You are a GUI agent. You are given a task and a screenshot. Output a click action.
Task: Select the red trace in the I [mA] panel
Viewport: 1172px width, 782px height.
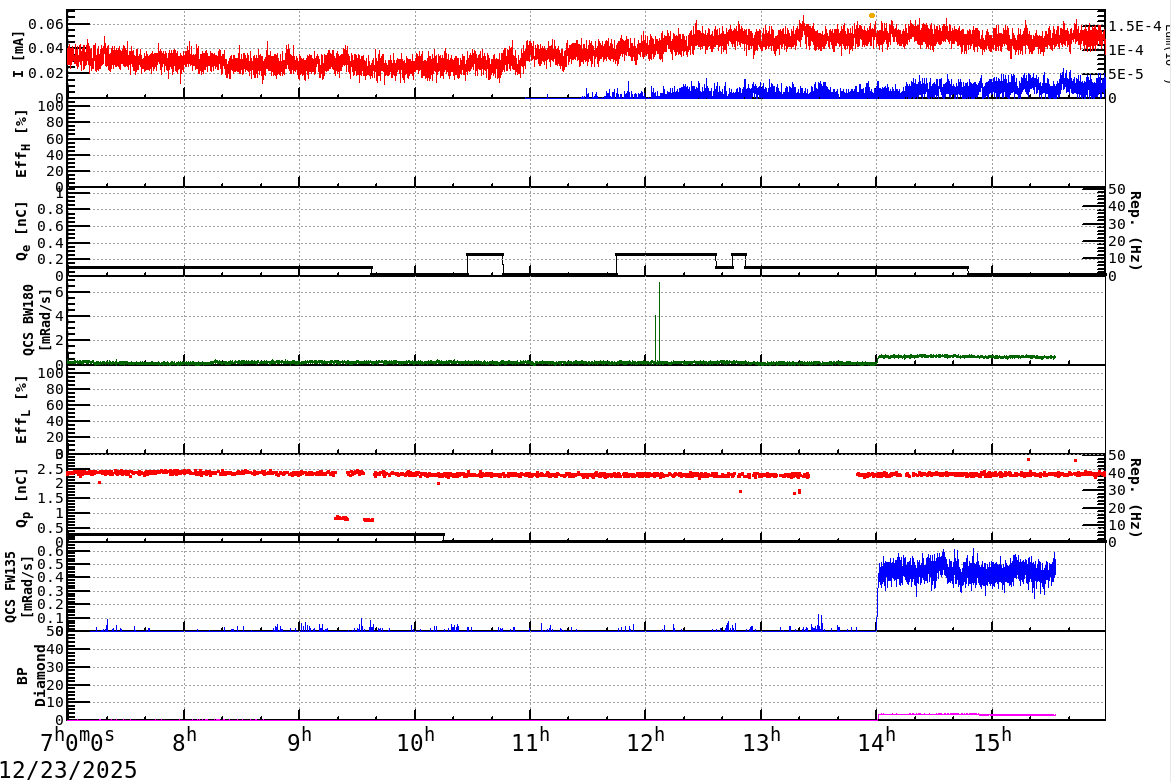[x=400, y=60]
